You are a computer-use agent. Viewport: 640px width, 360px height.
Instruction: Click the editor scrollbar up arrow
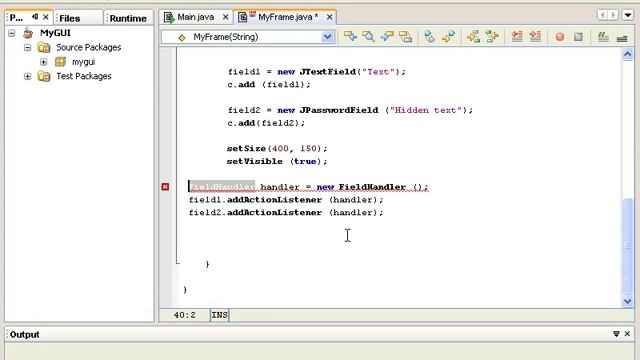point(627,54)
